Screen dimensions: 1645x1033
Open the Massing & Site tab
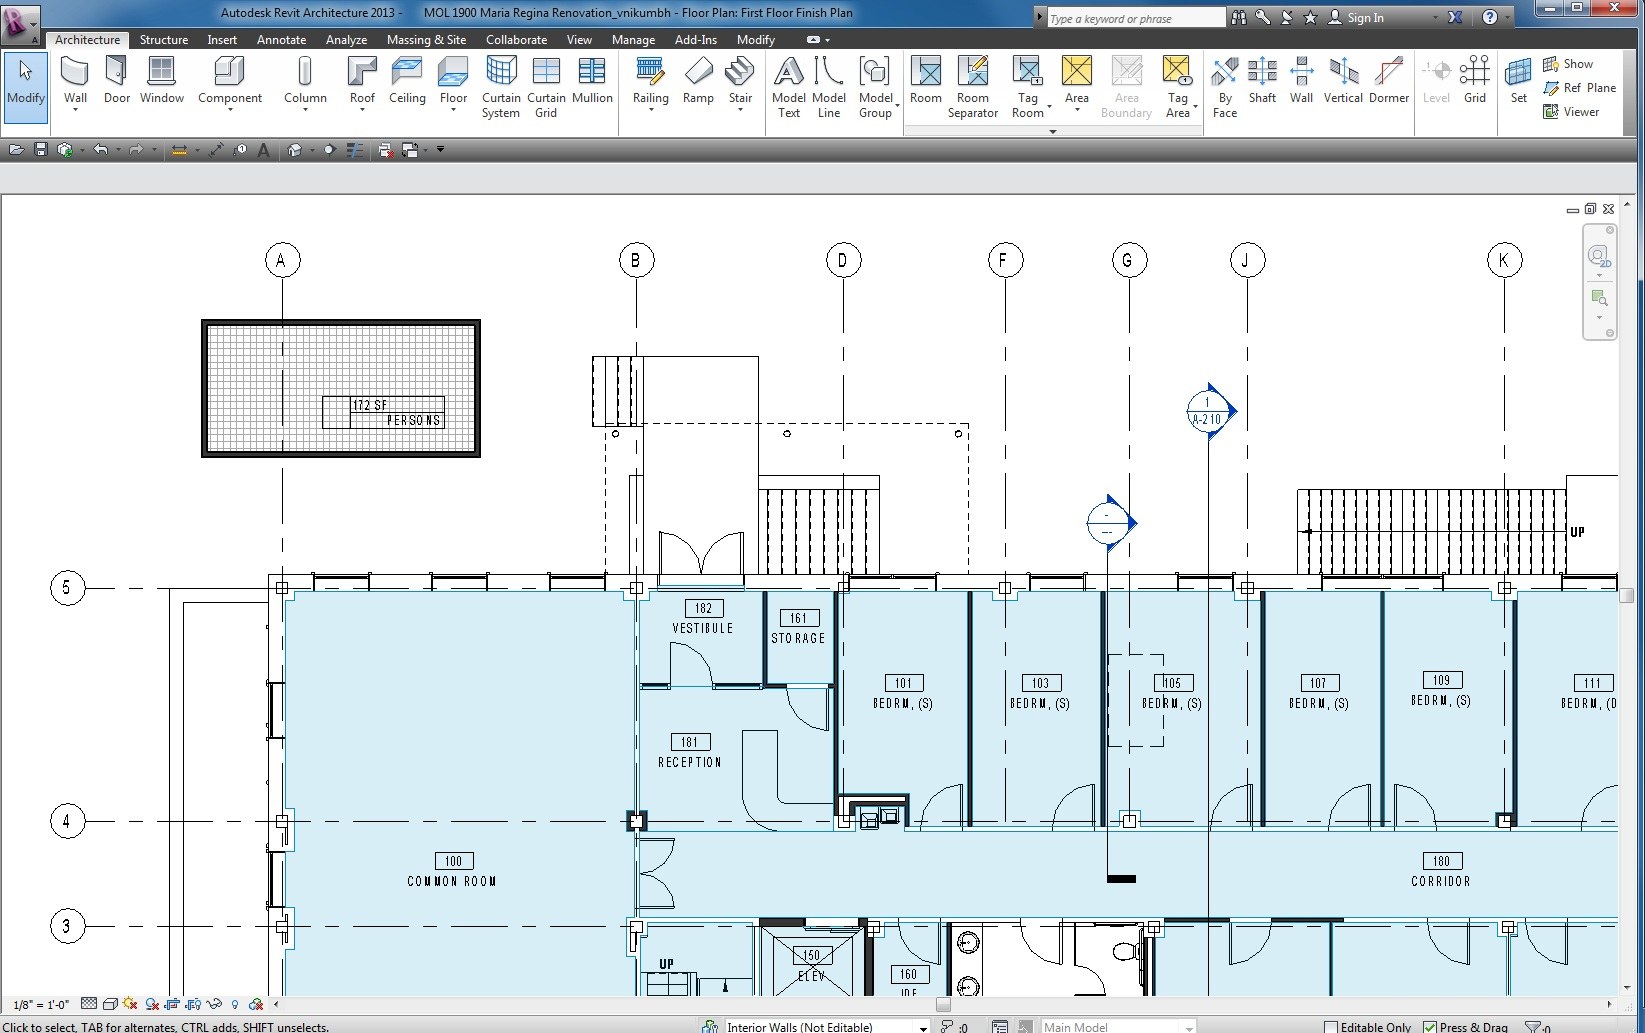point(426,40)
